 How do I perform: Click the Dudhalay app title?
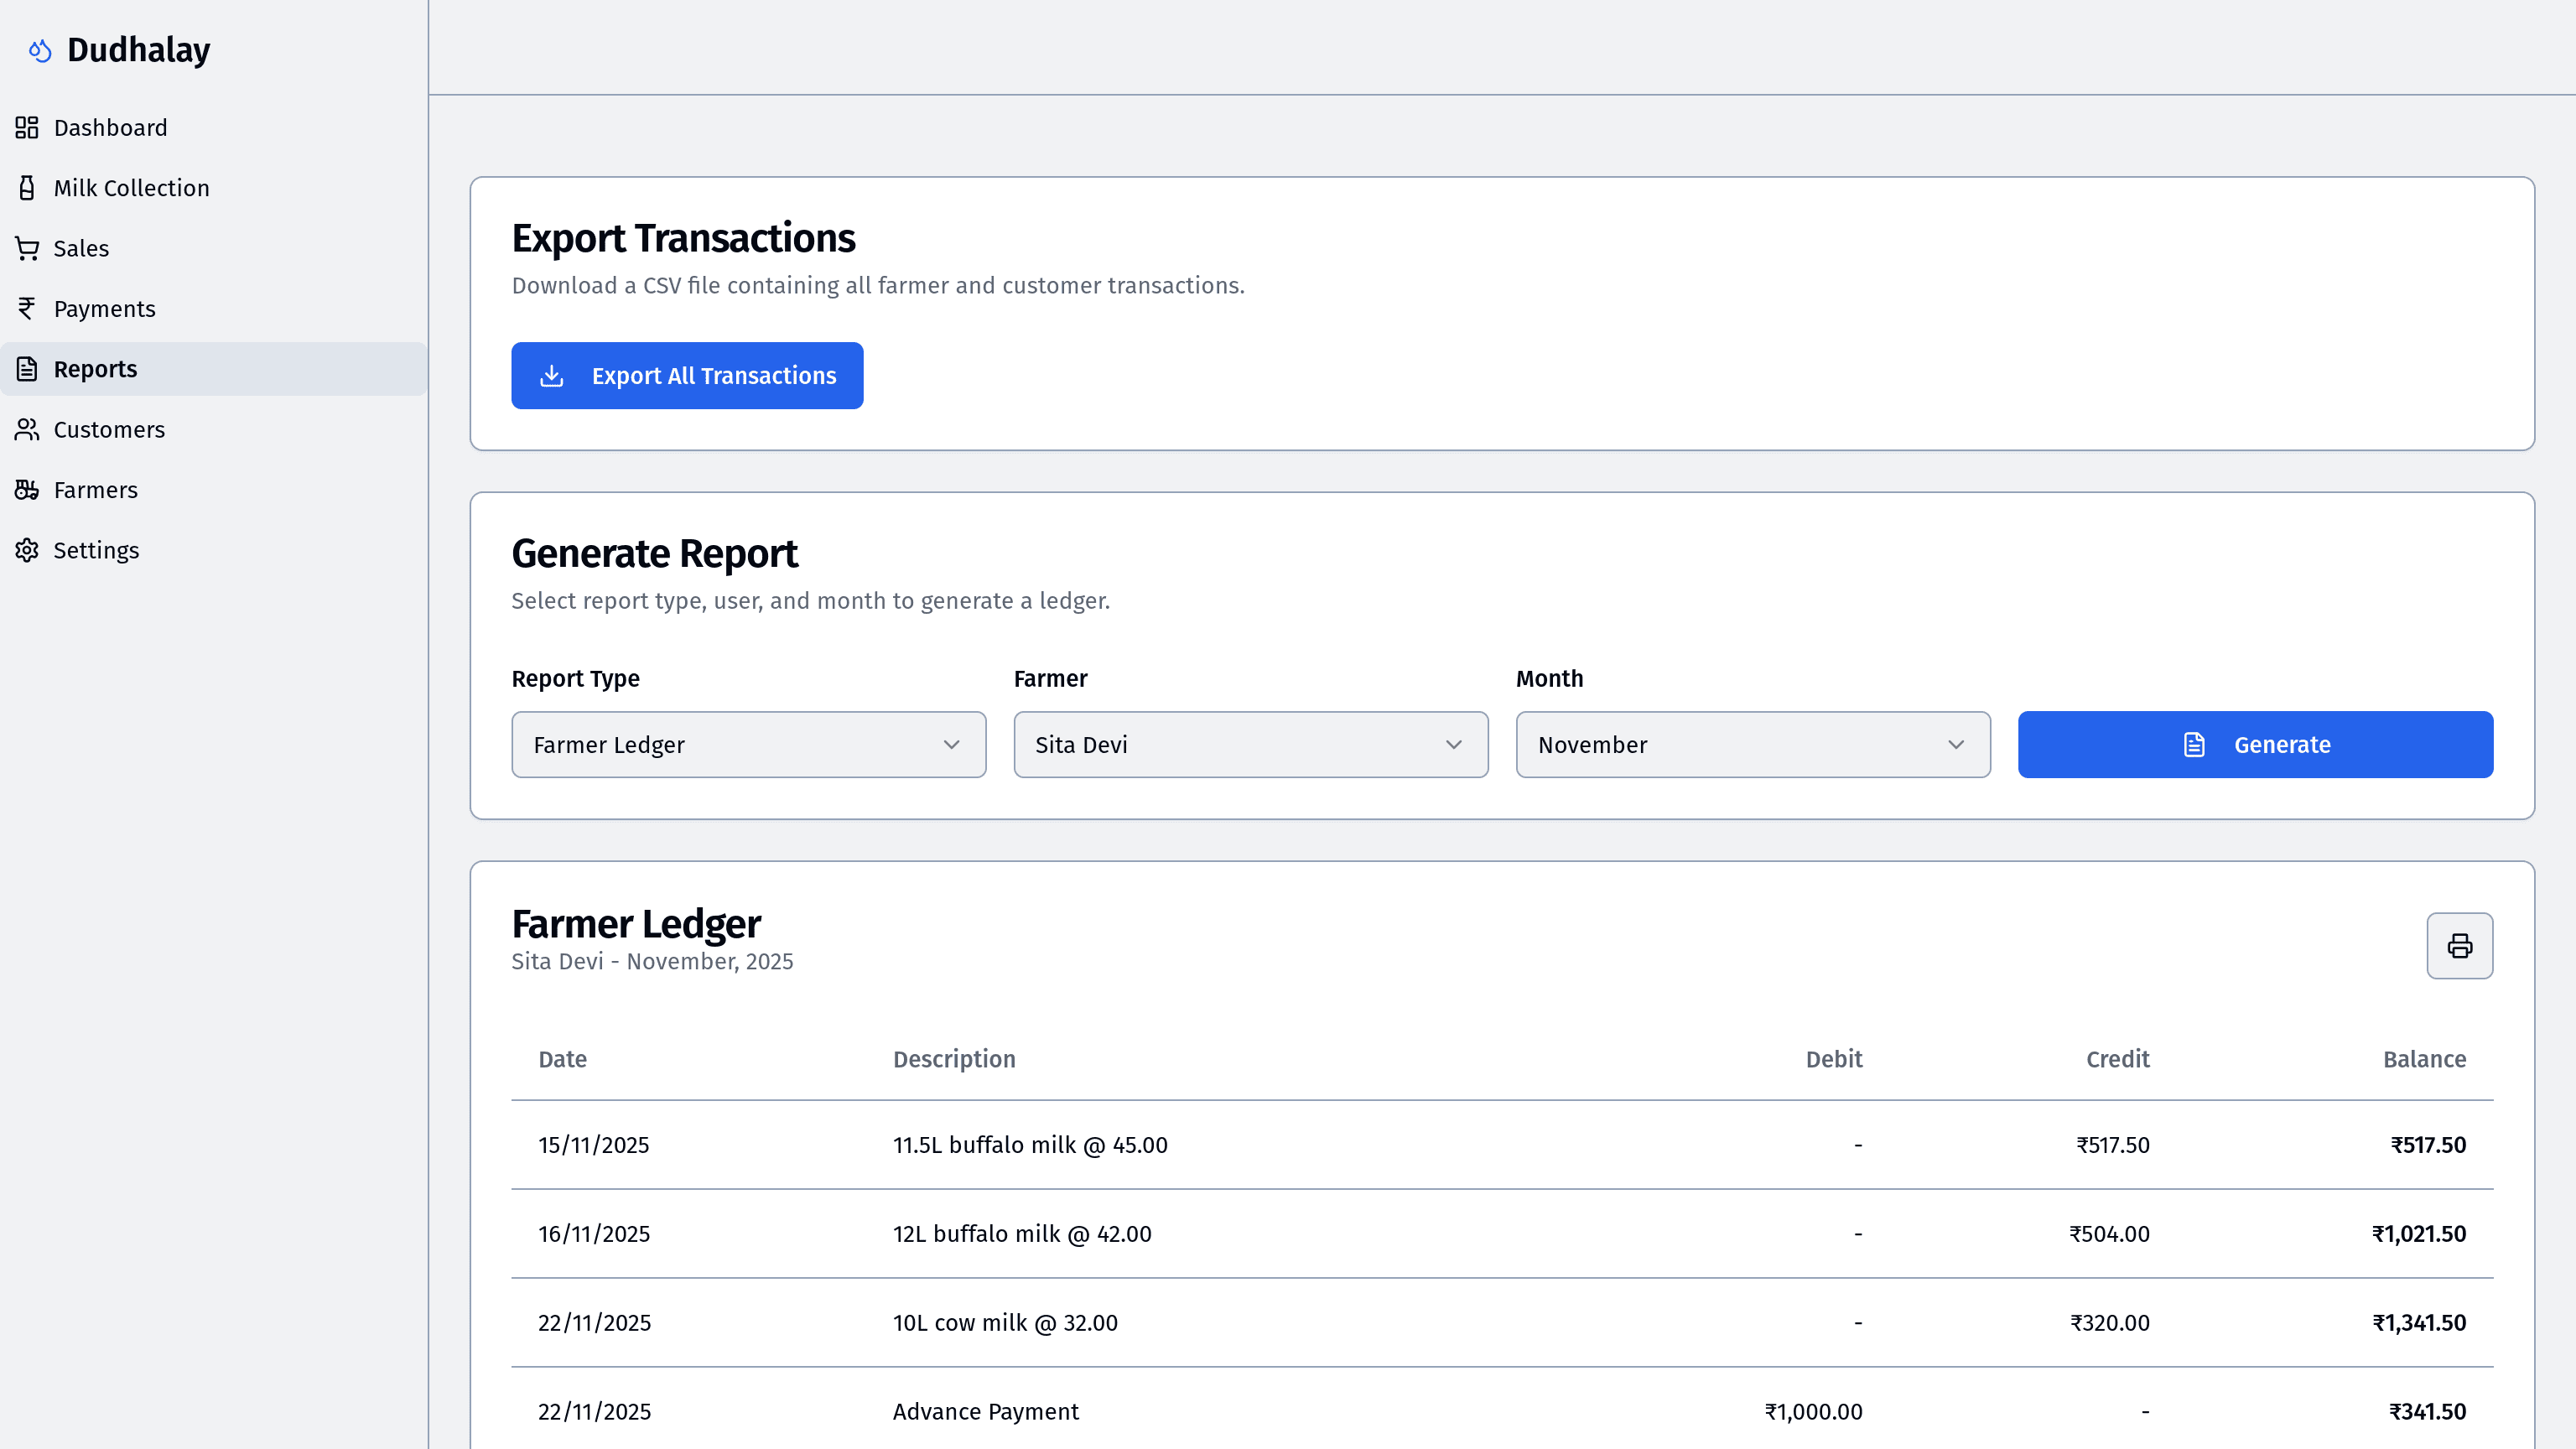pos(139,50)
